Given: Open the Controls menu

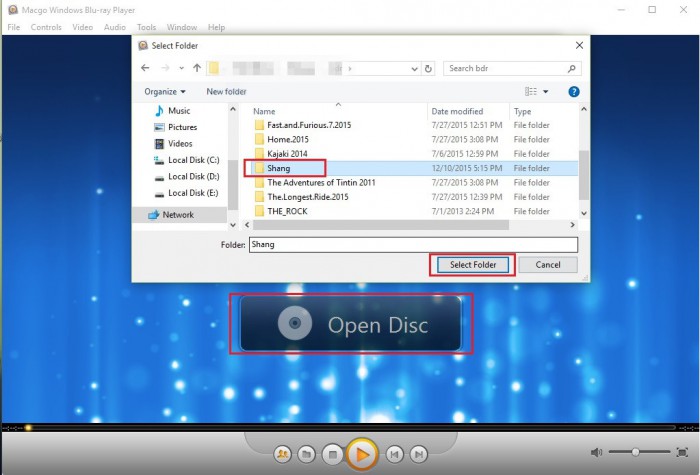Looking at the screenshot, I should 46,27.
